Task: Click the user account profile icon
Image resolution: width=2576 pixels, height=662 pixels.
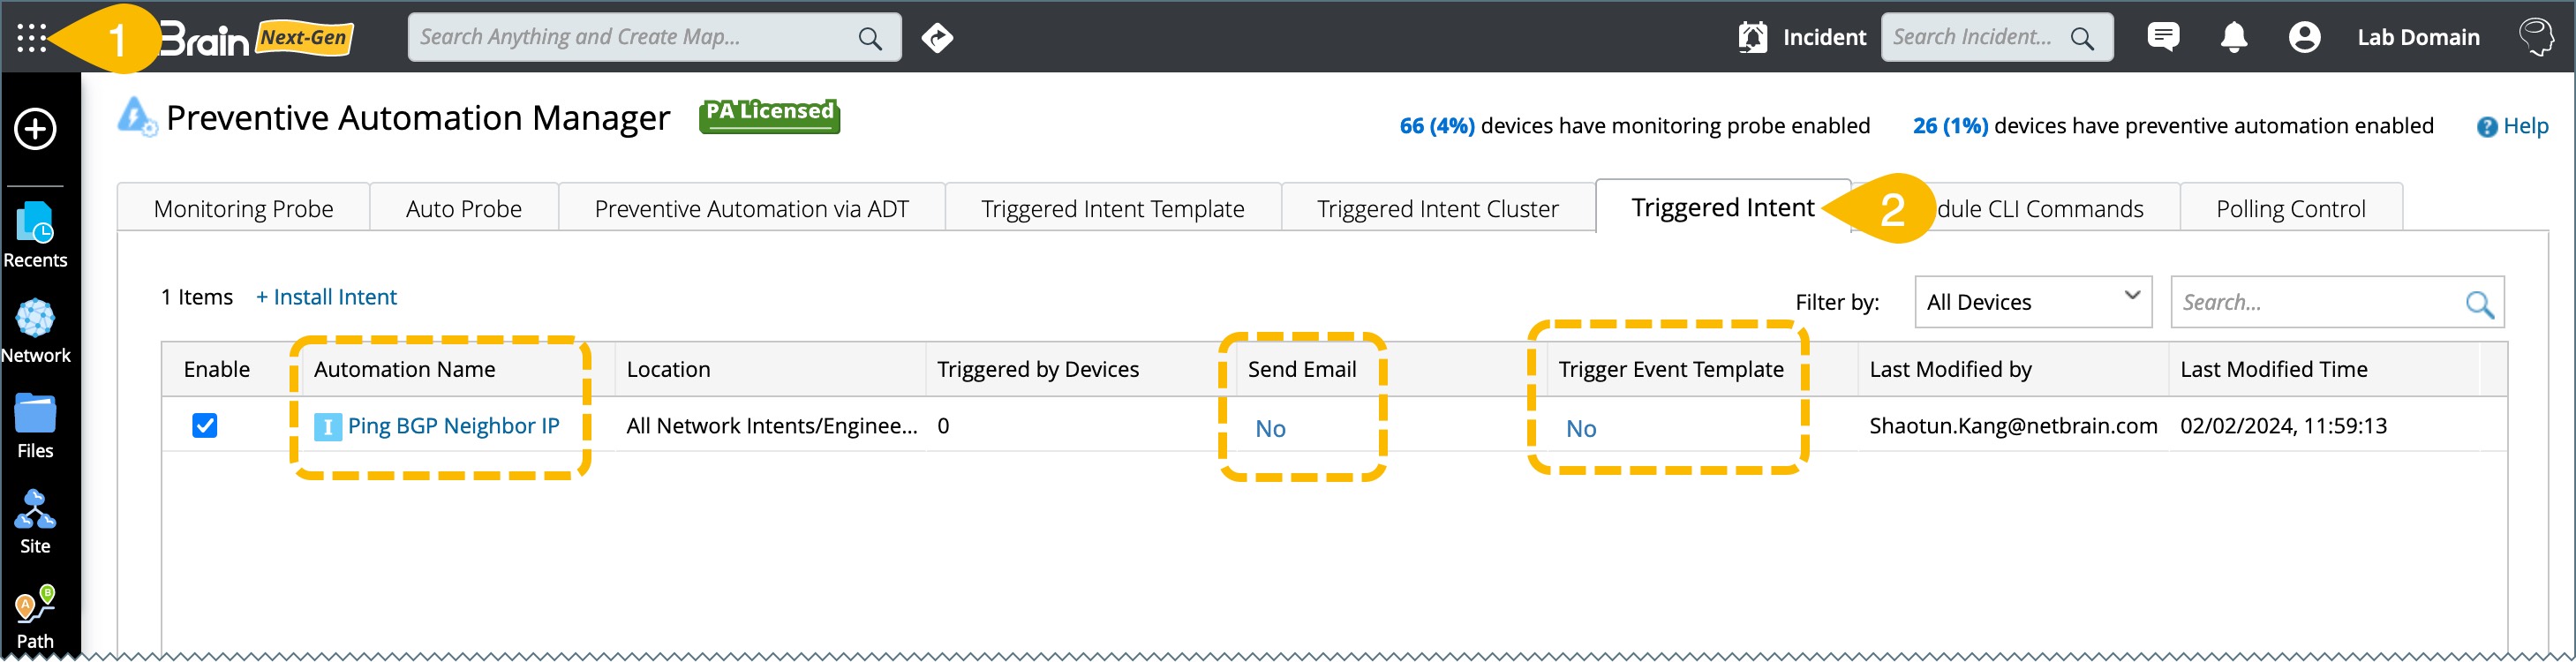Action: click(2304, 38)
